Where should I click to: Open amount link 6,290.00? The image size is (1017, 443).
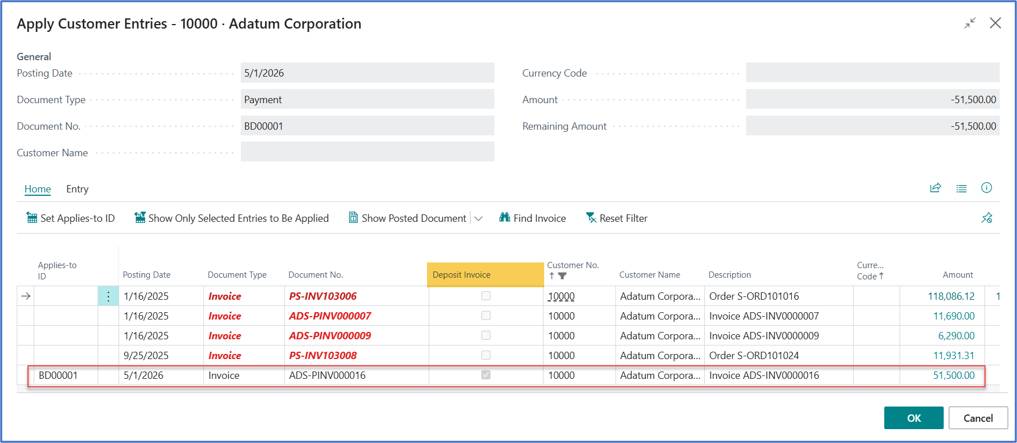(956, 336)
